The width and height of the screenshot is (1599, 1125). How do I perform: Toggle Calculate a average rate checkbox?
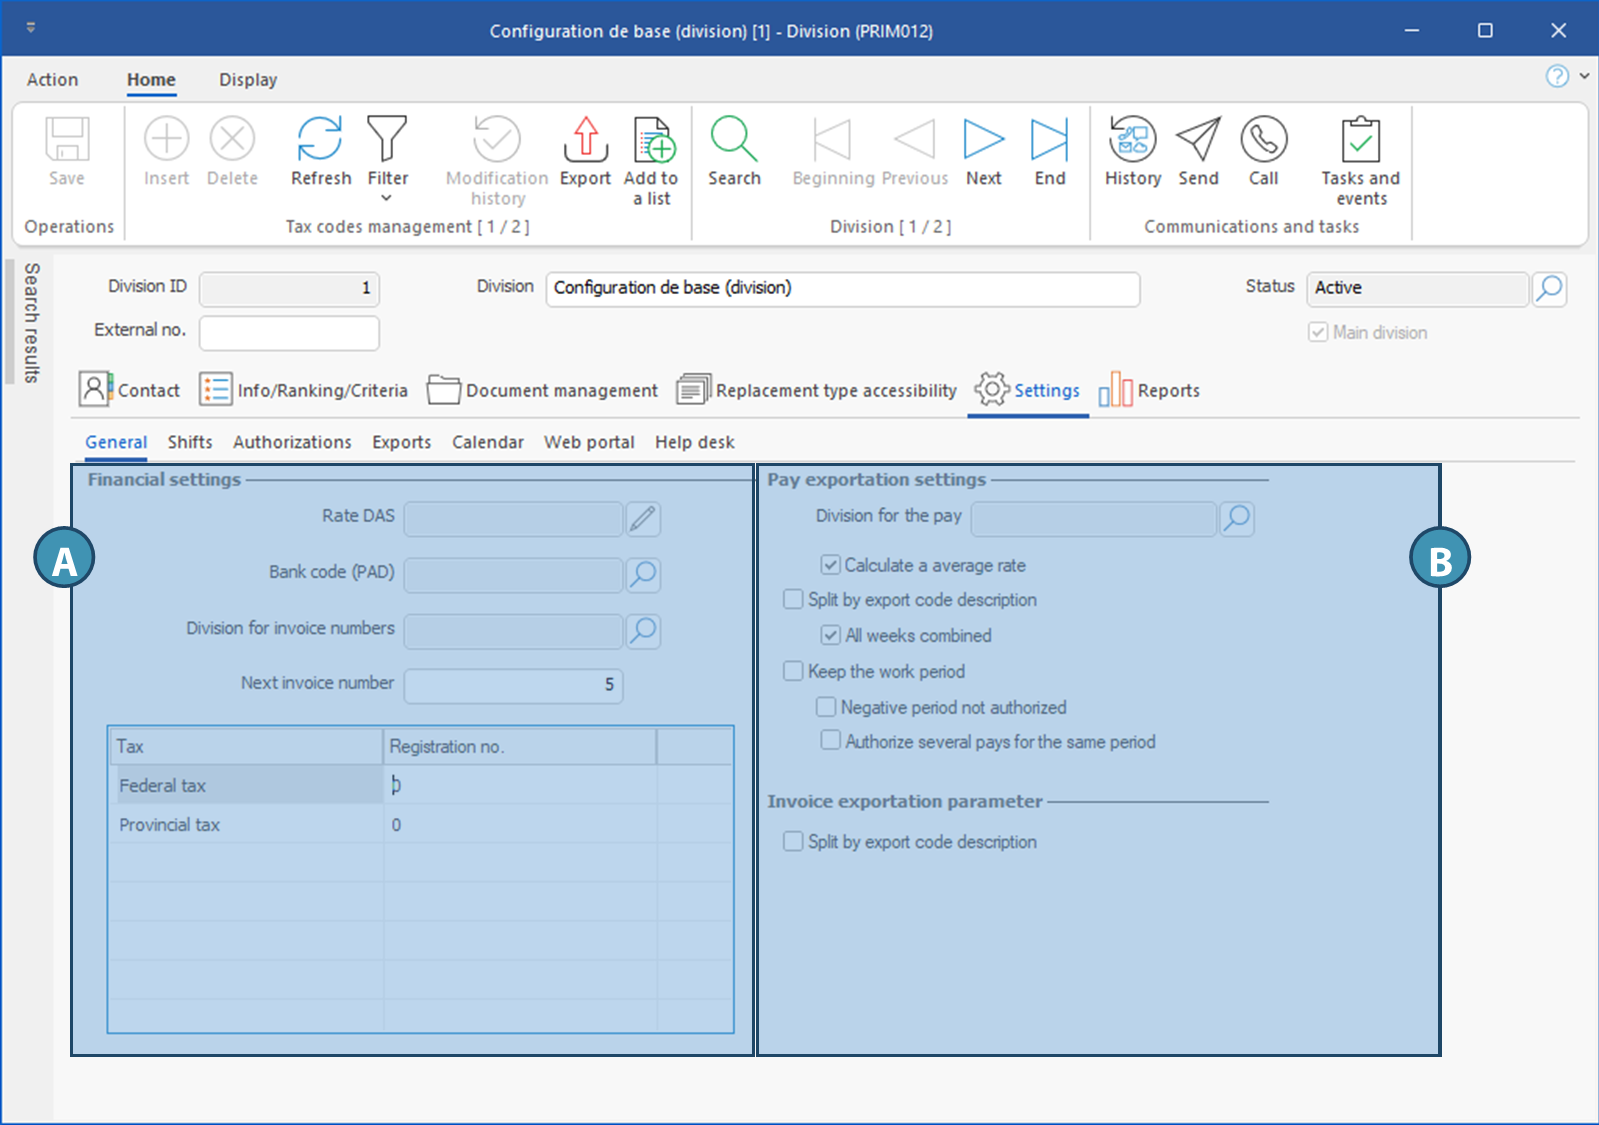coord(830,565)
